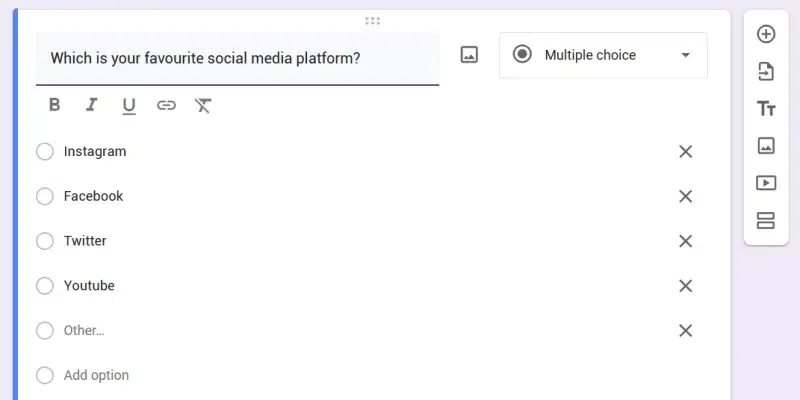
Task: Underline the question text
Action: click(x=129, y=105)
